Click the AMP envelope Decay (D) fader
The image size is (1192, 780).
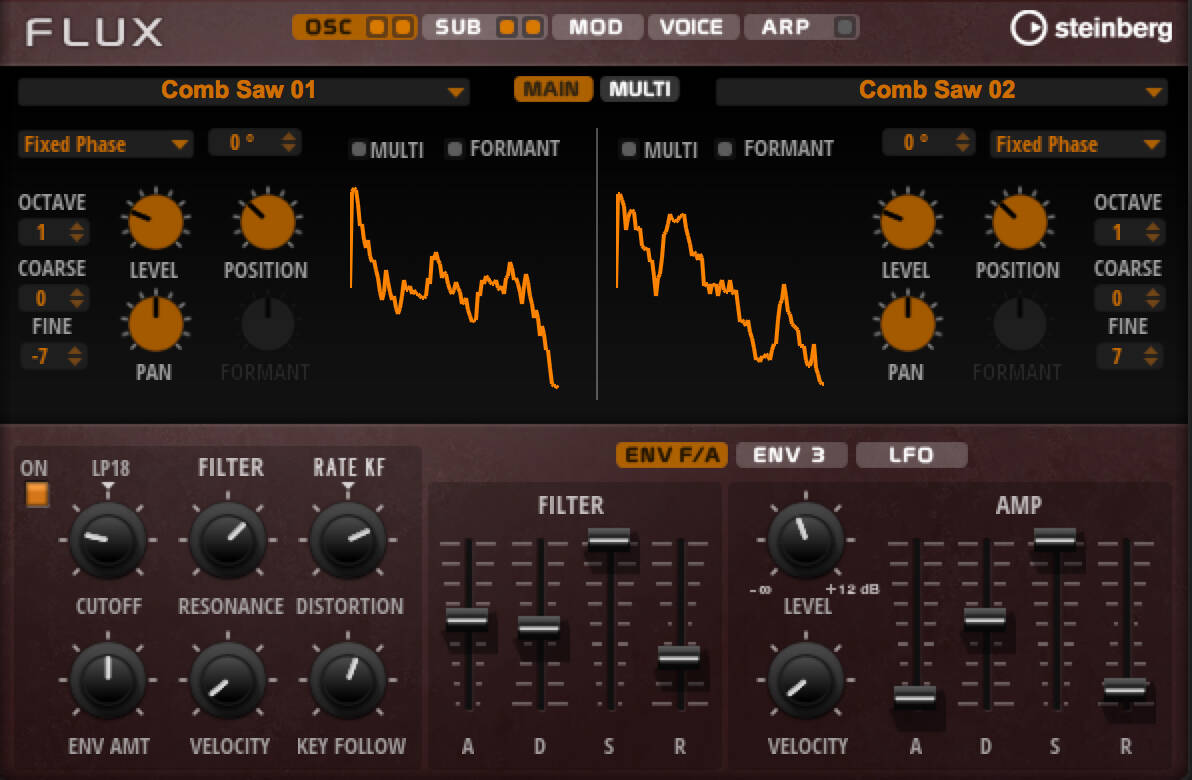(984, 619)
